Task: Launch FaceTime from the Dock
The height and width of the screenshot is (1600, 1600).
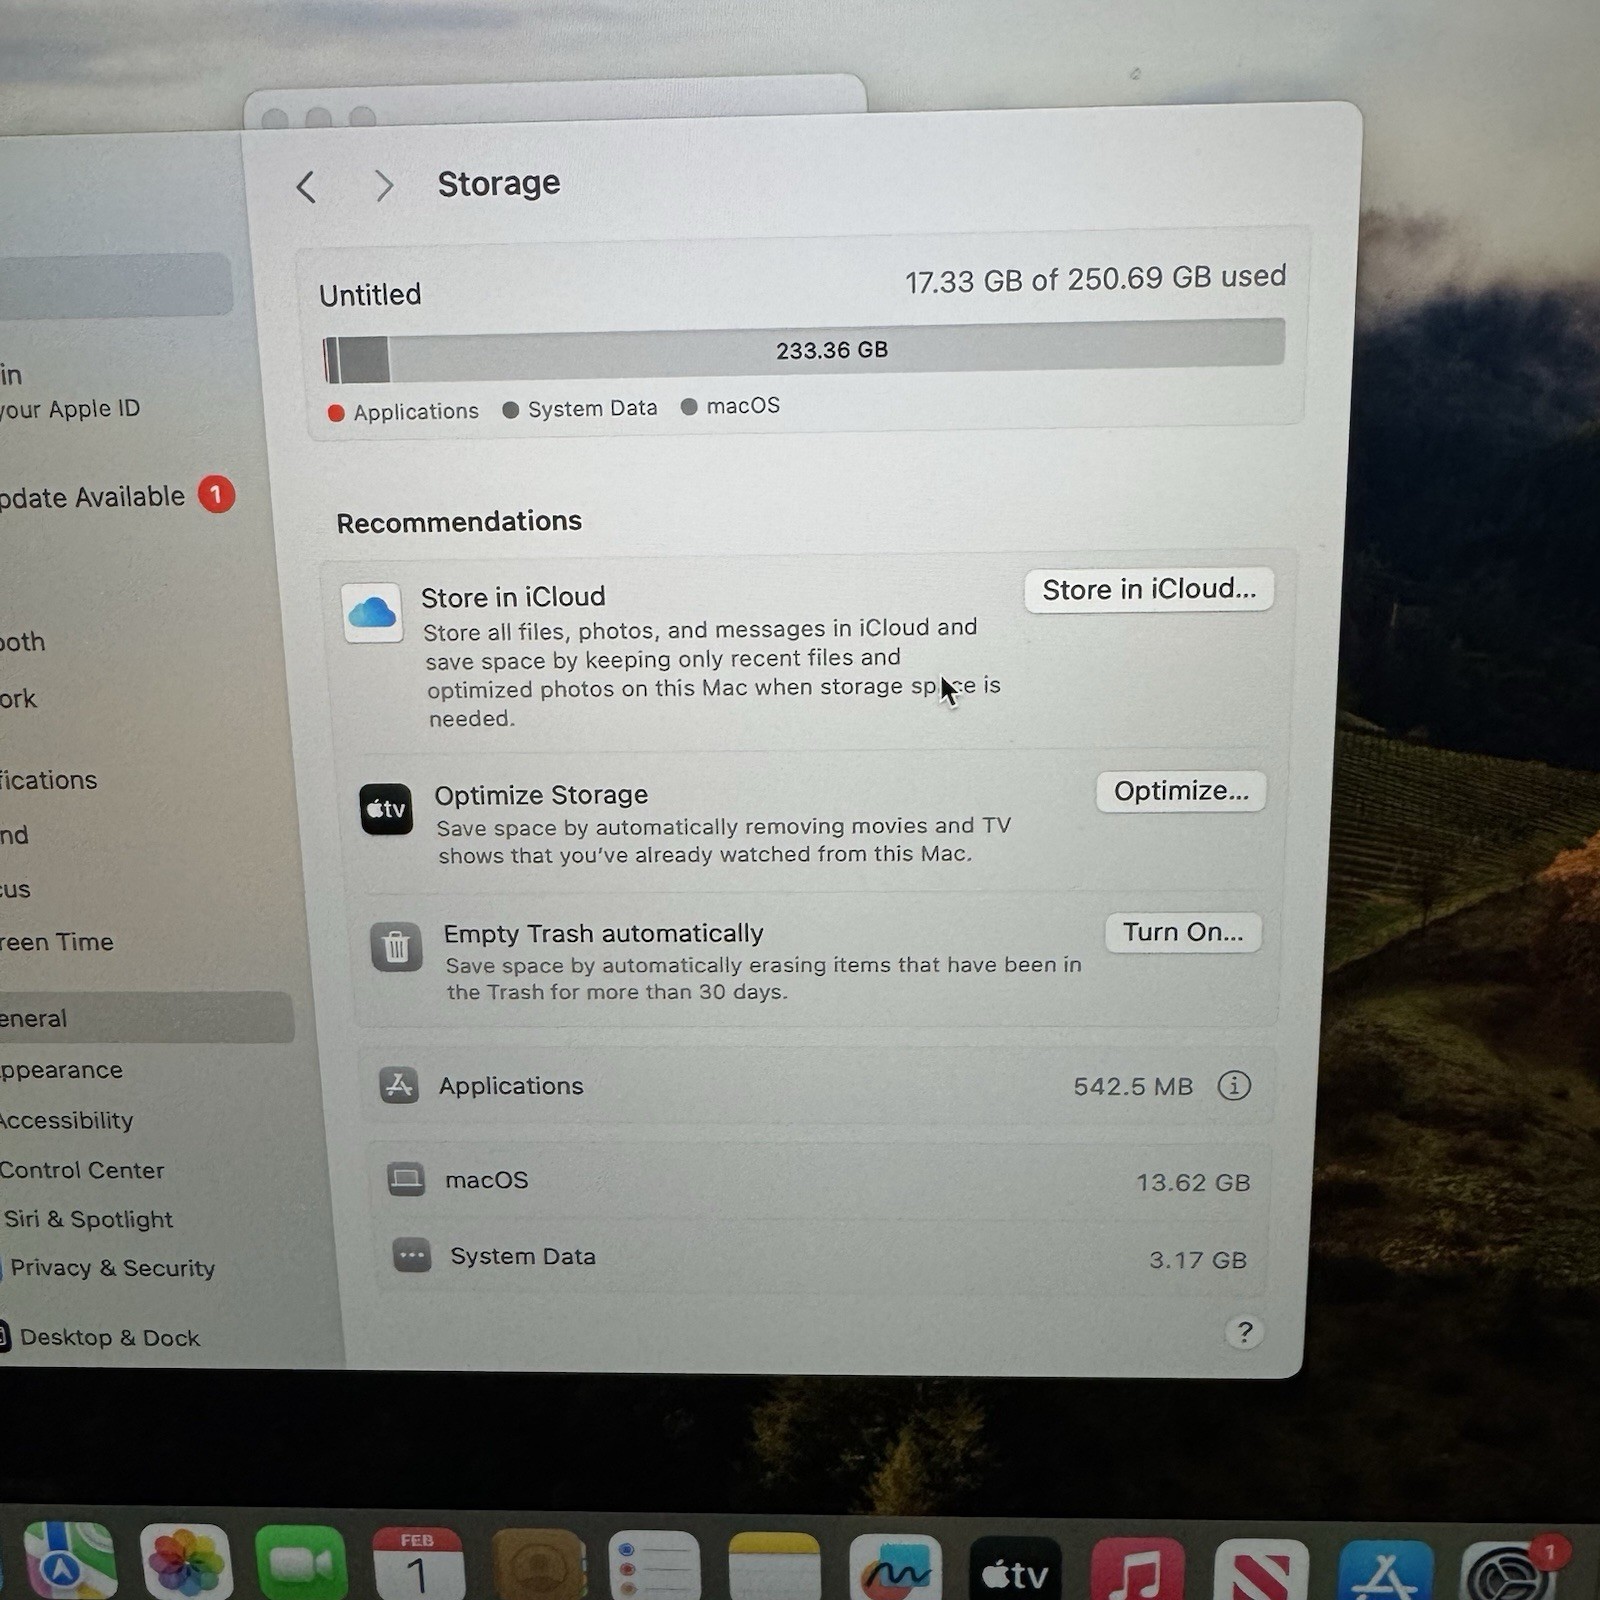Action: pos(301,1564)
